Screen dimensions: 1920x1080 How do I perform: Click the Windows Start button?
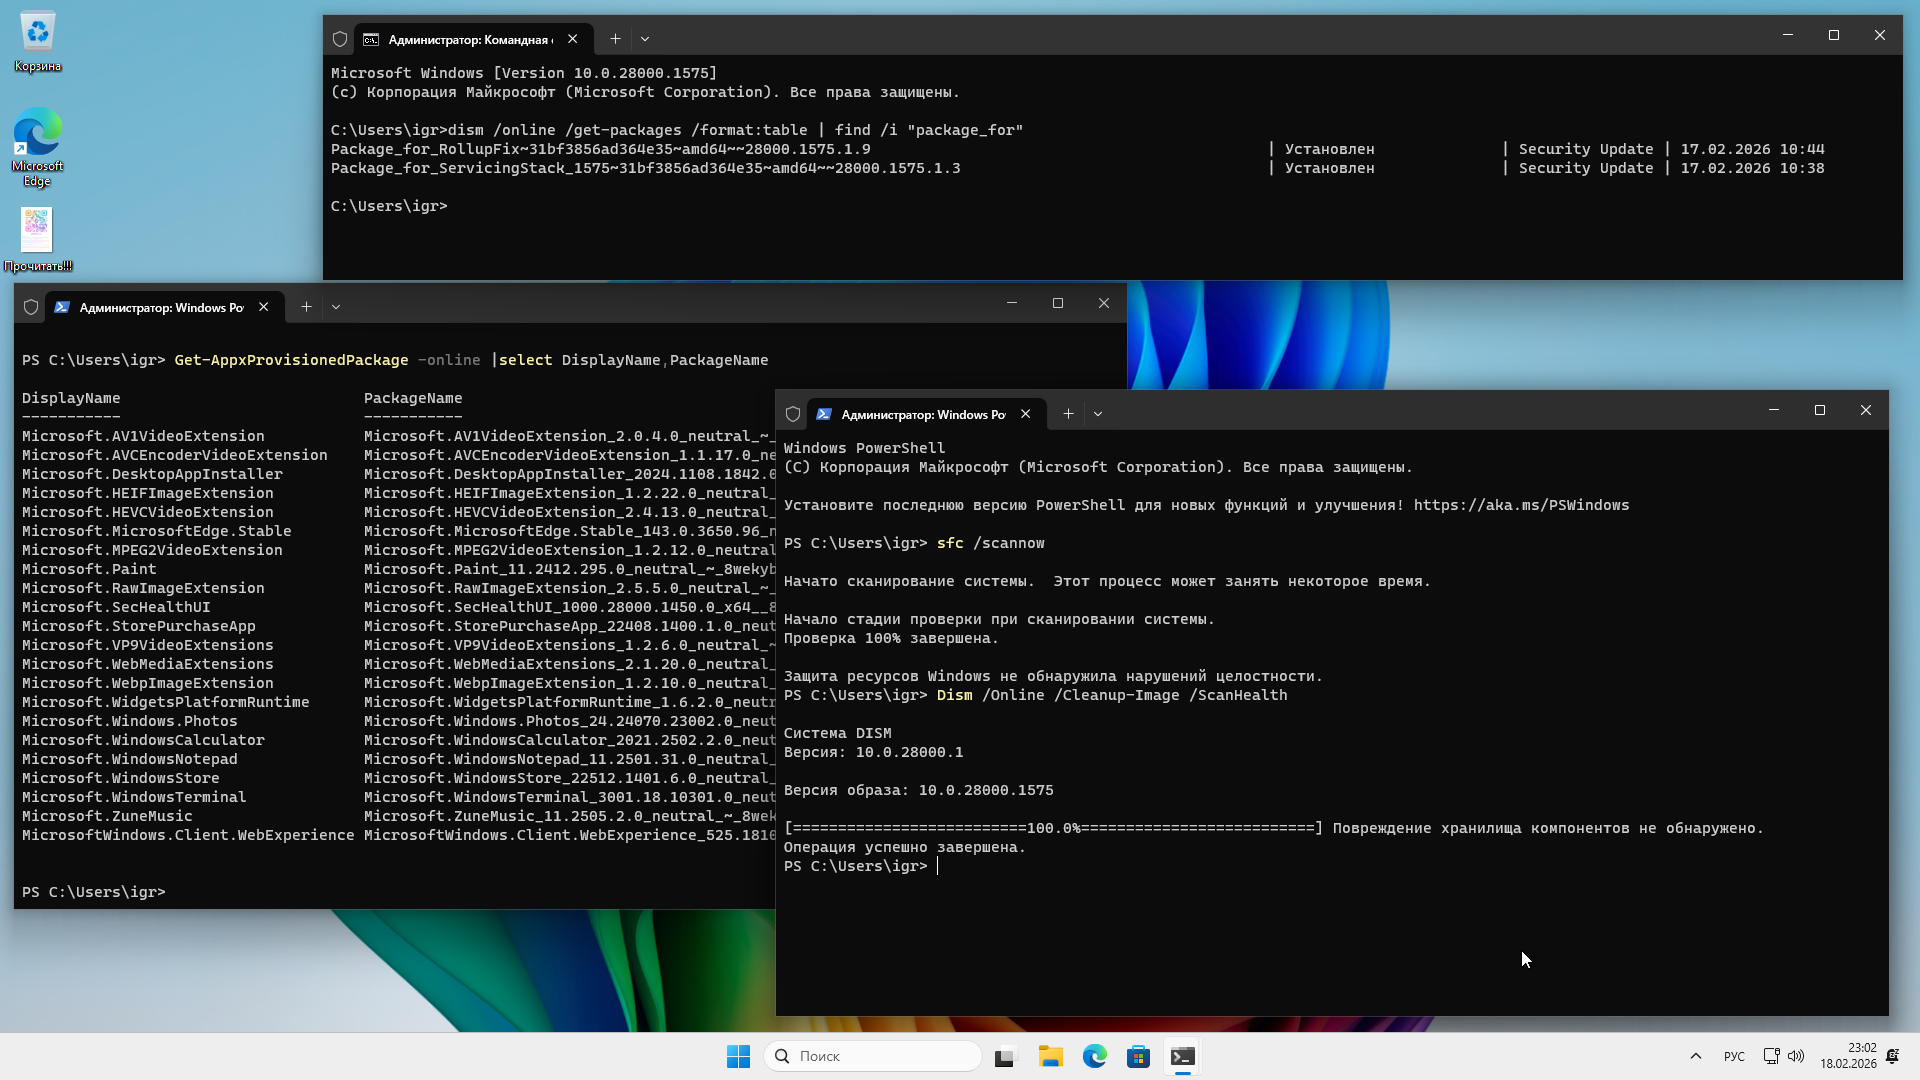point(738,1056)
